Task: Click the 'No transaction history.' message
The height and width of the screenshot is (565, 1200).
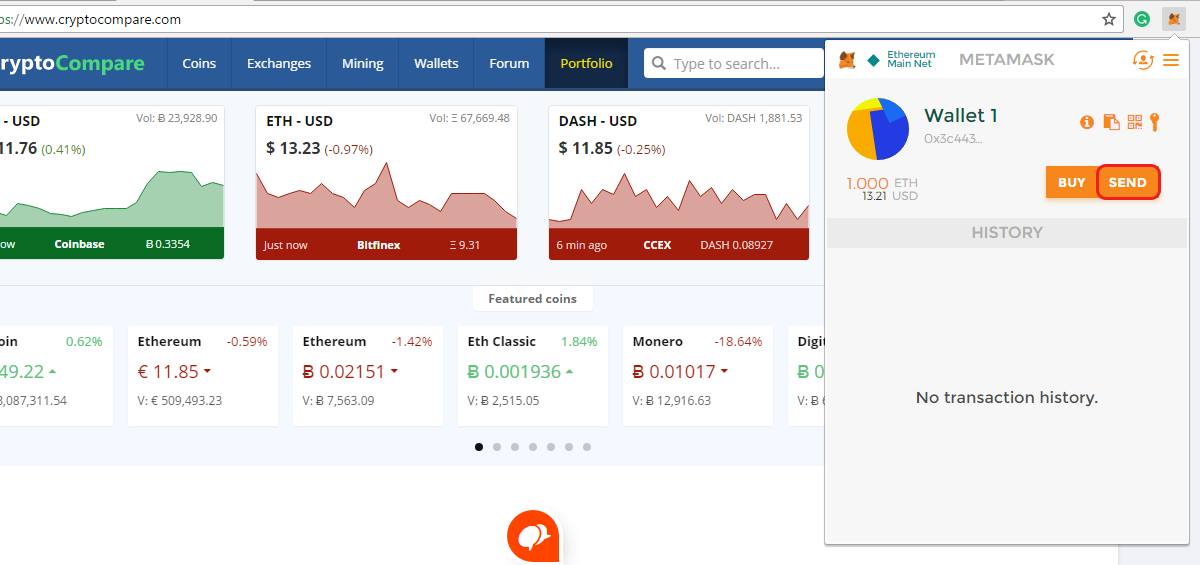Action: pyautogui.click(x=1007, y=397)
